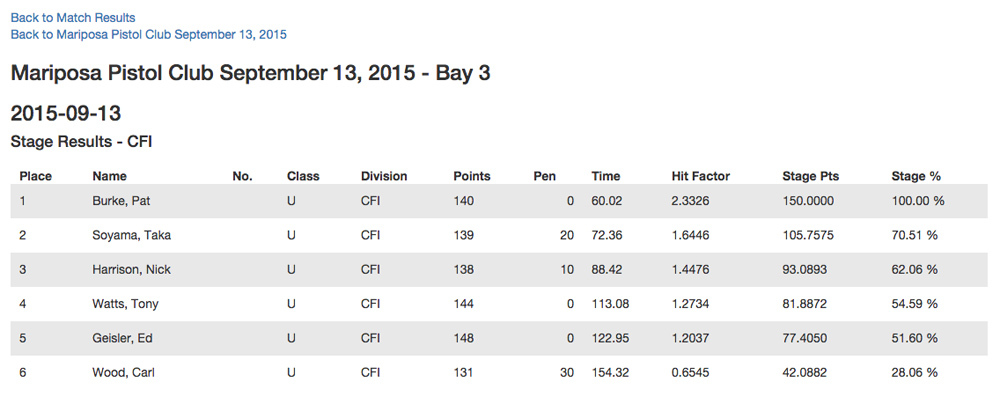Click the Place column header
The width and height of the screenshot is (1000, 400).
click(x=36, y=176)
